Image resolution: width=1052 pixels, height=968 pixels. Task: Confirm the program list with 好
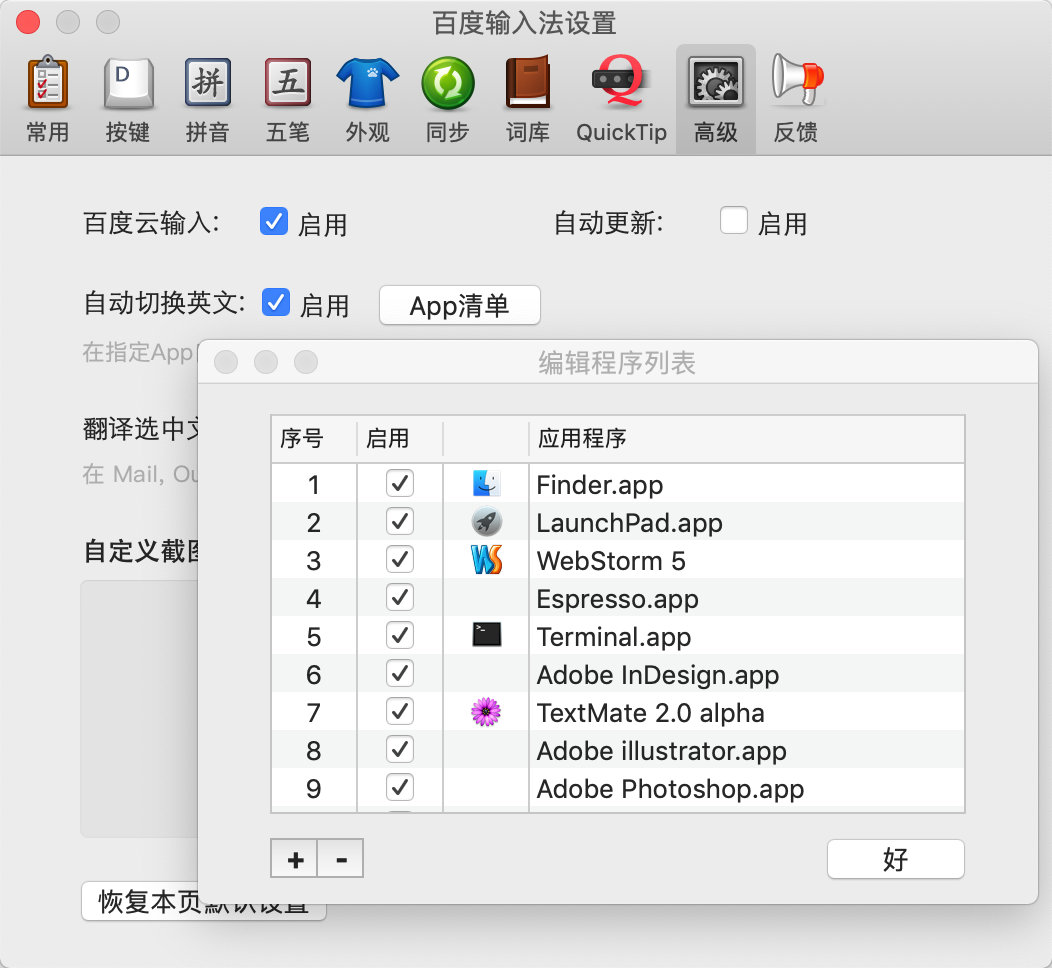pos(895,859)
